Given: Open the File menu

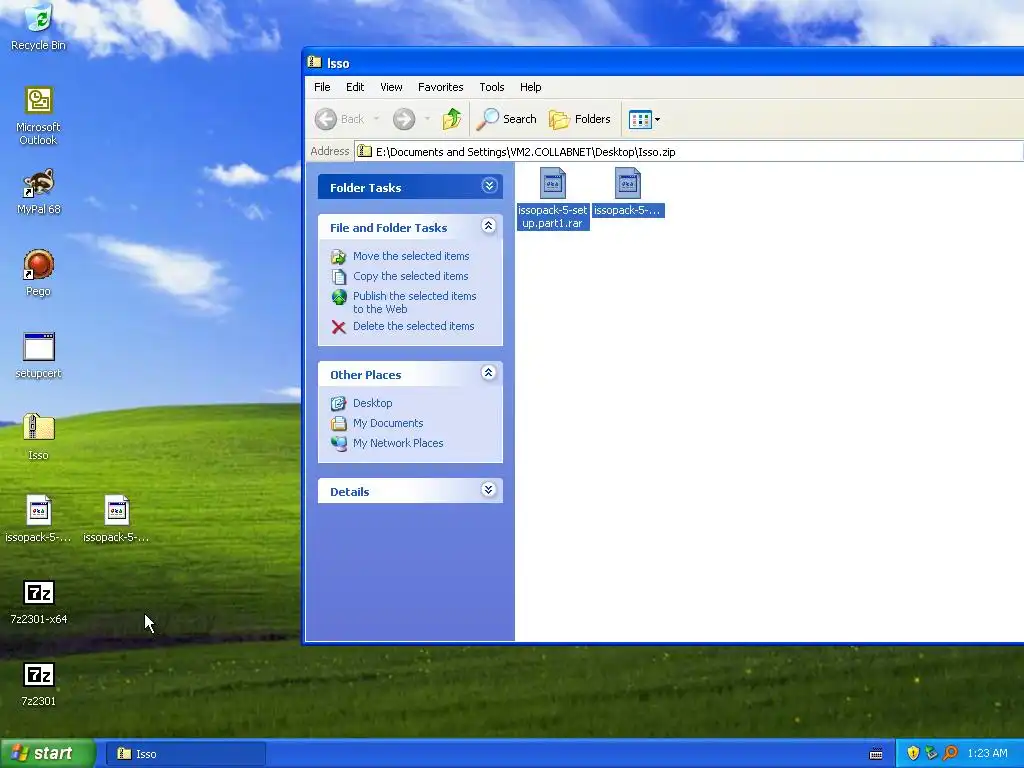Looking at the screenshot, I should pos(322,87).
